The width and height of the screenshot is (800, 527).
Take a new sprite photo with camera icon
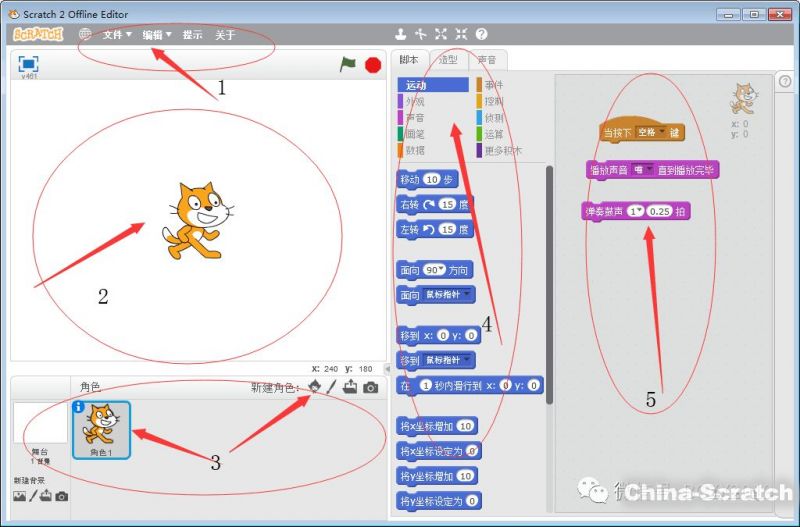pos(371,387)
